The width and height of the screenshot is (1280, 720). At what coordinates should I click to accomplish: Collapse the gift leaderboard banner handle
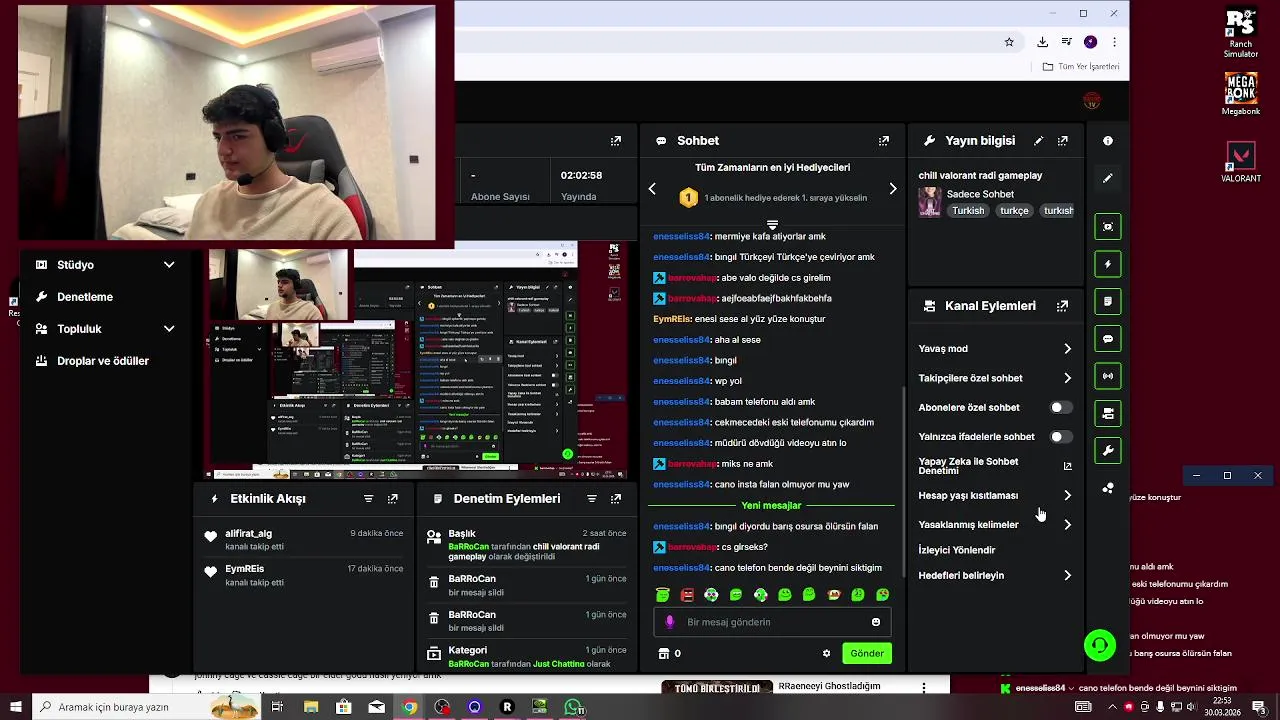pos(772,224)
